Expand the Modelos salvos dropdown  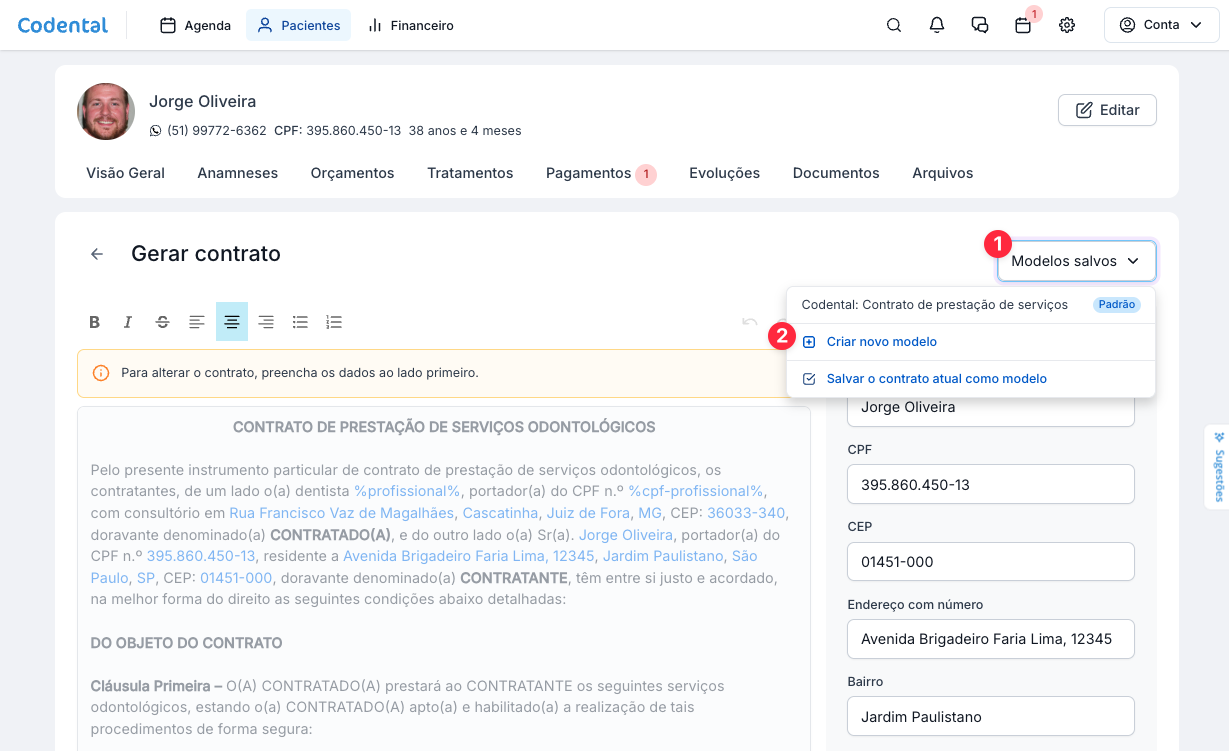coord(1076,261)
